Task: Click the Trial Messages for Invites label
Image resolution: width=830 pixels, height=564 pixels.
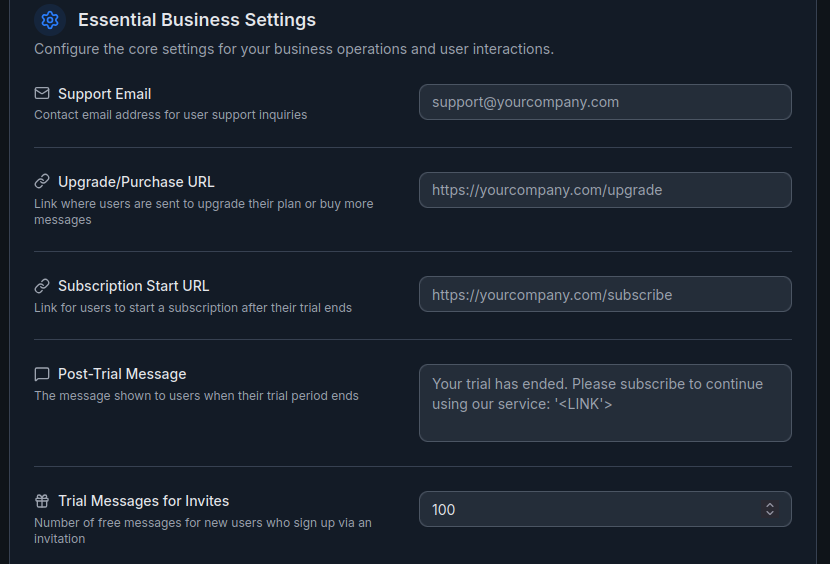Action: tap(143, 500)
